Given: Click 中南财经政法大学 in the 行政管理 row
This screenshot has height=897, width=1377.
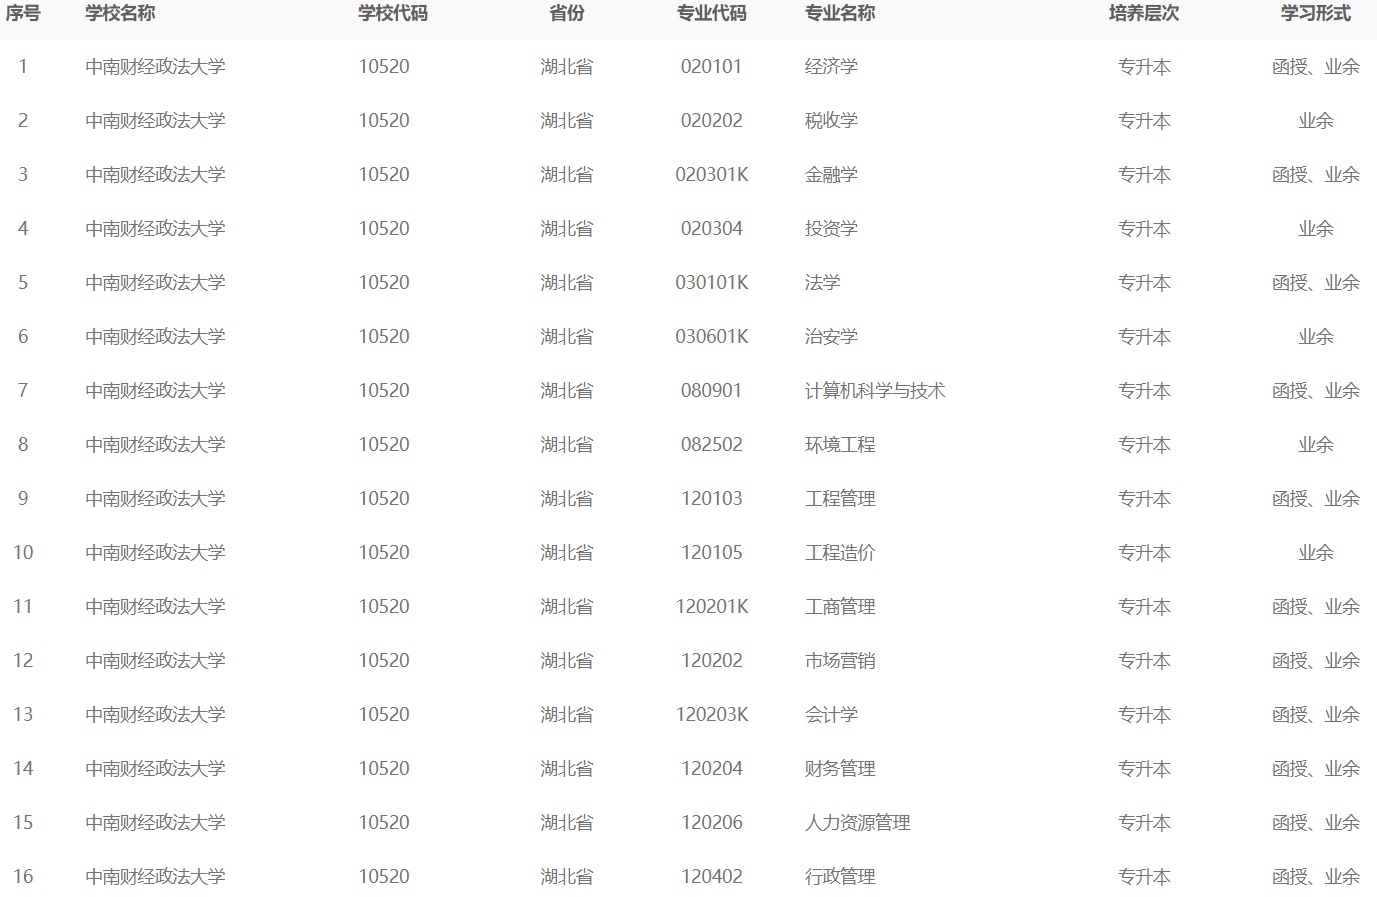Looking at the screenshot, I should point(155,877).
